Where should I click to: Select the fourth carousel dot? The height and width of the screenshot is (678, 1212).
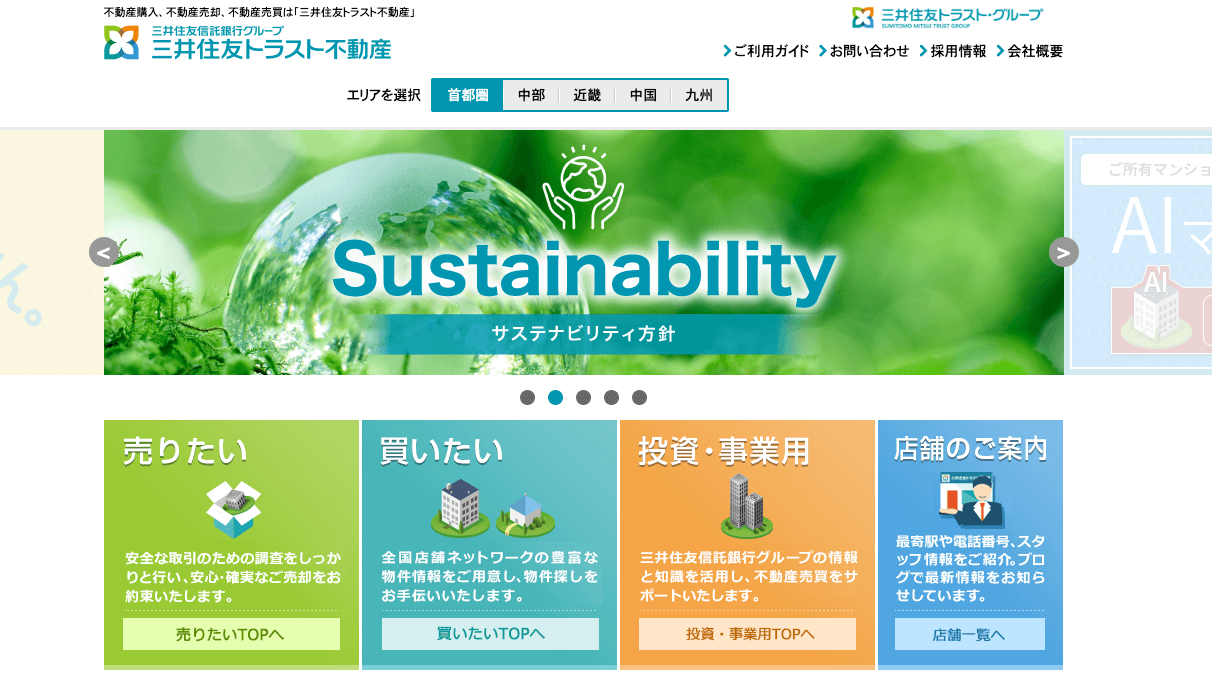pyautogui.click(x=611, y=397)
